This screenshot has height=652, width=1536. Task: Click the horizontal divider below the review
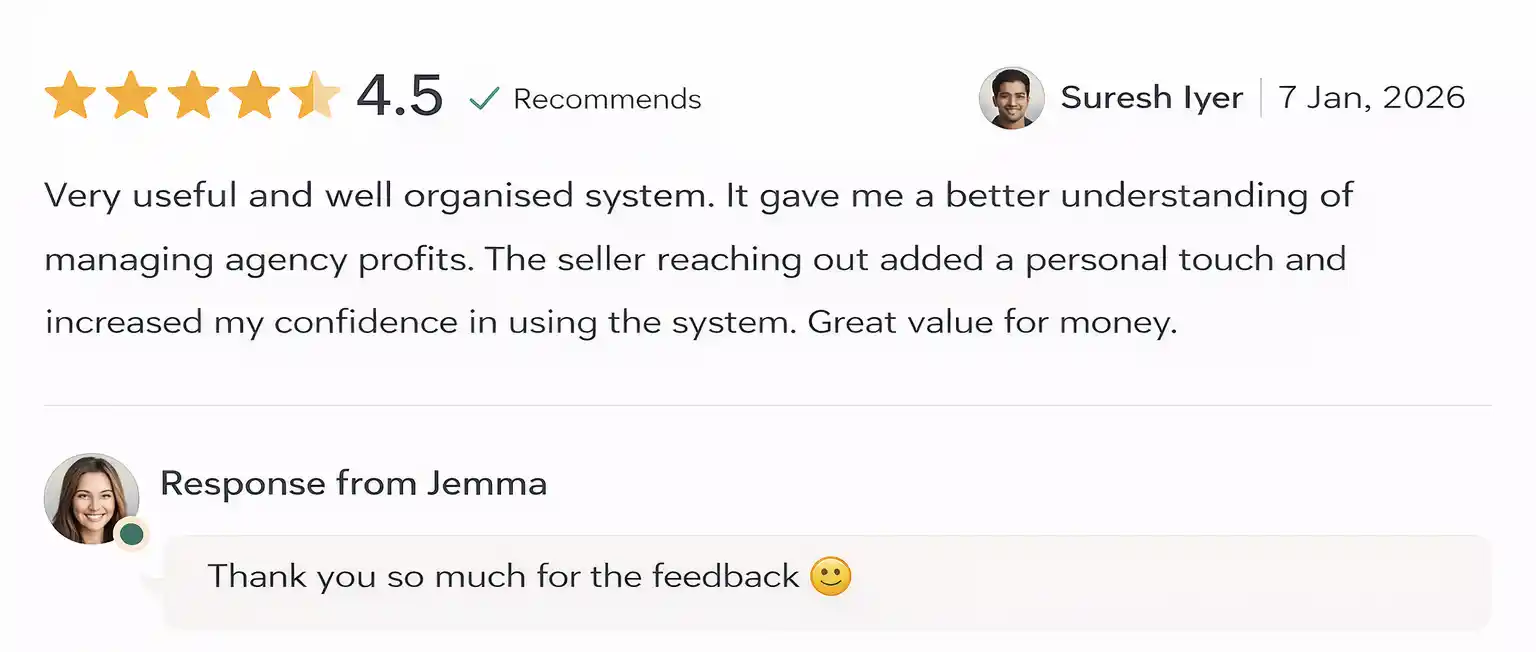click(x=768, y=406)
